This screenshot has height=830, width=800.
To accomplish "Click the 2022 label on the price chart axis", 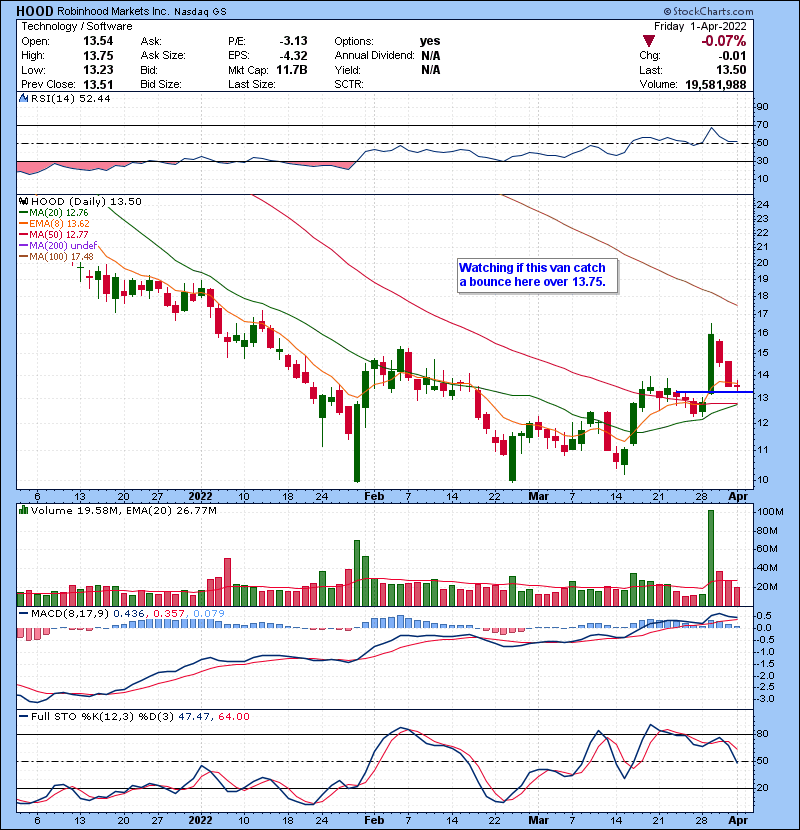I will pyautogui.click(x=200, y=496).
